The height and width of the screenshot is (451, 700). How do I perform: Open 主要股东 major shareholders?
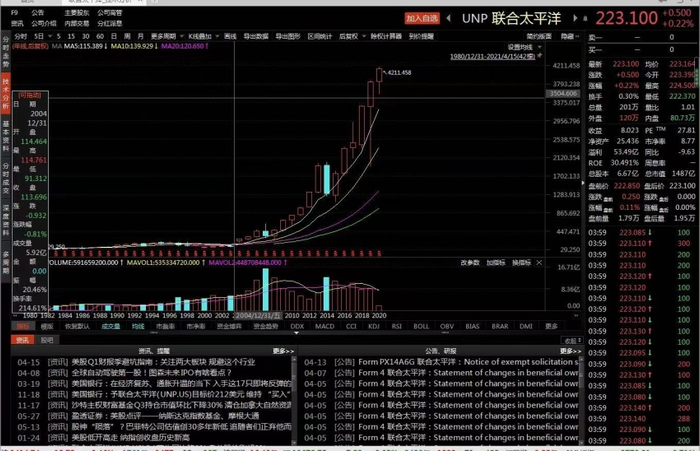coord(77,13)
